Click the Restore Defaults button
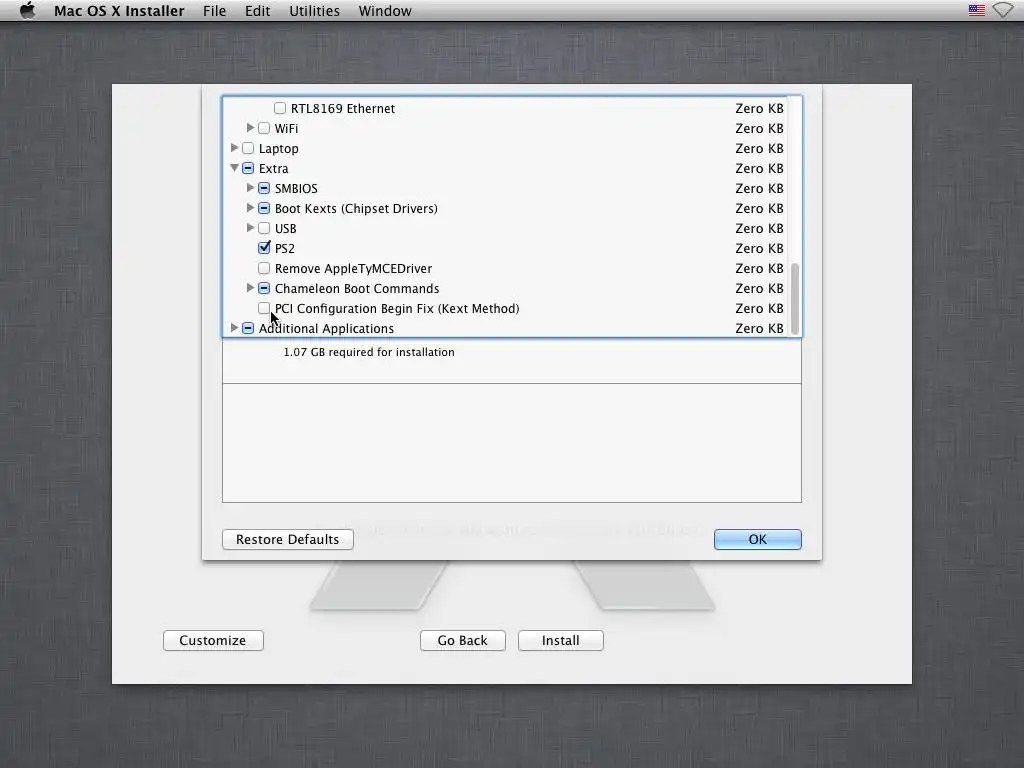The image size is (1024, 768). (287, 539)
